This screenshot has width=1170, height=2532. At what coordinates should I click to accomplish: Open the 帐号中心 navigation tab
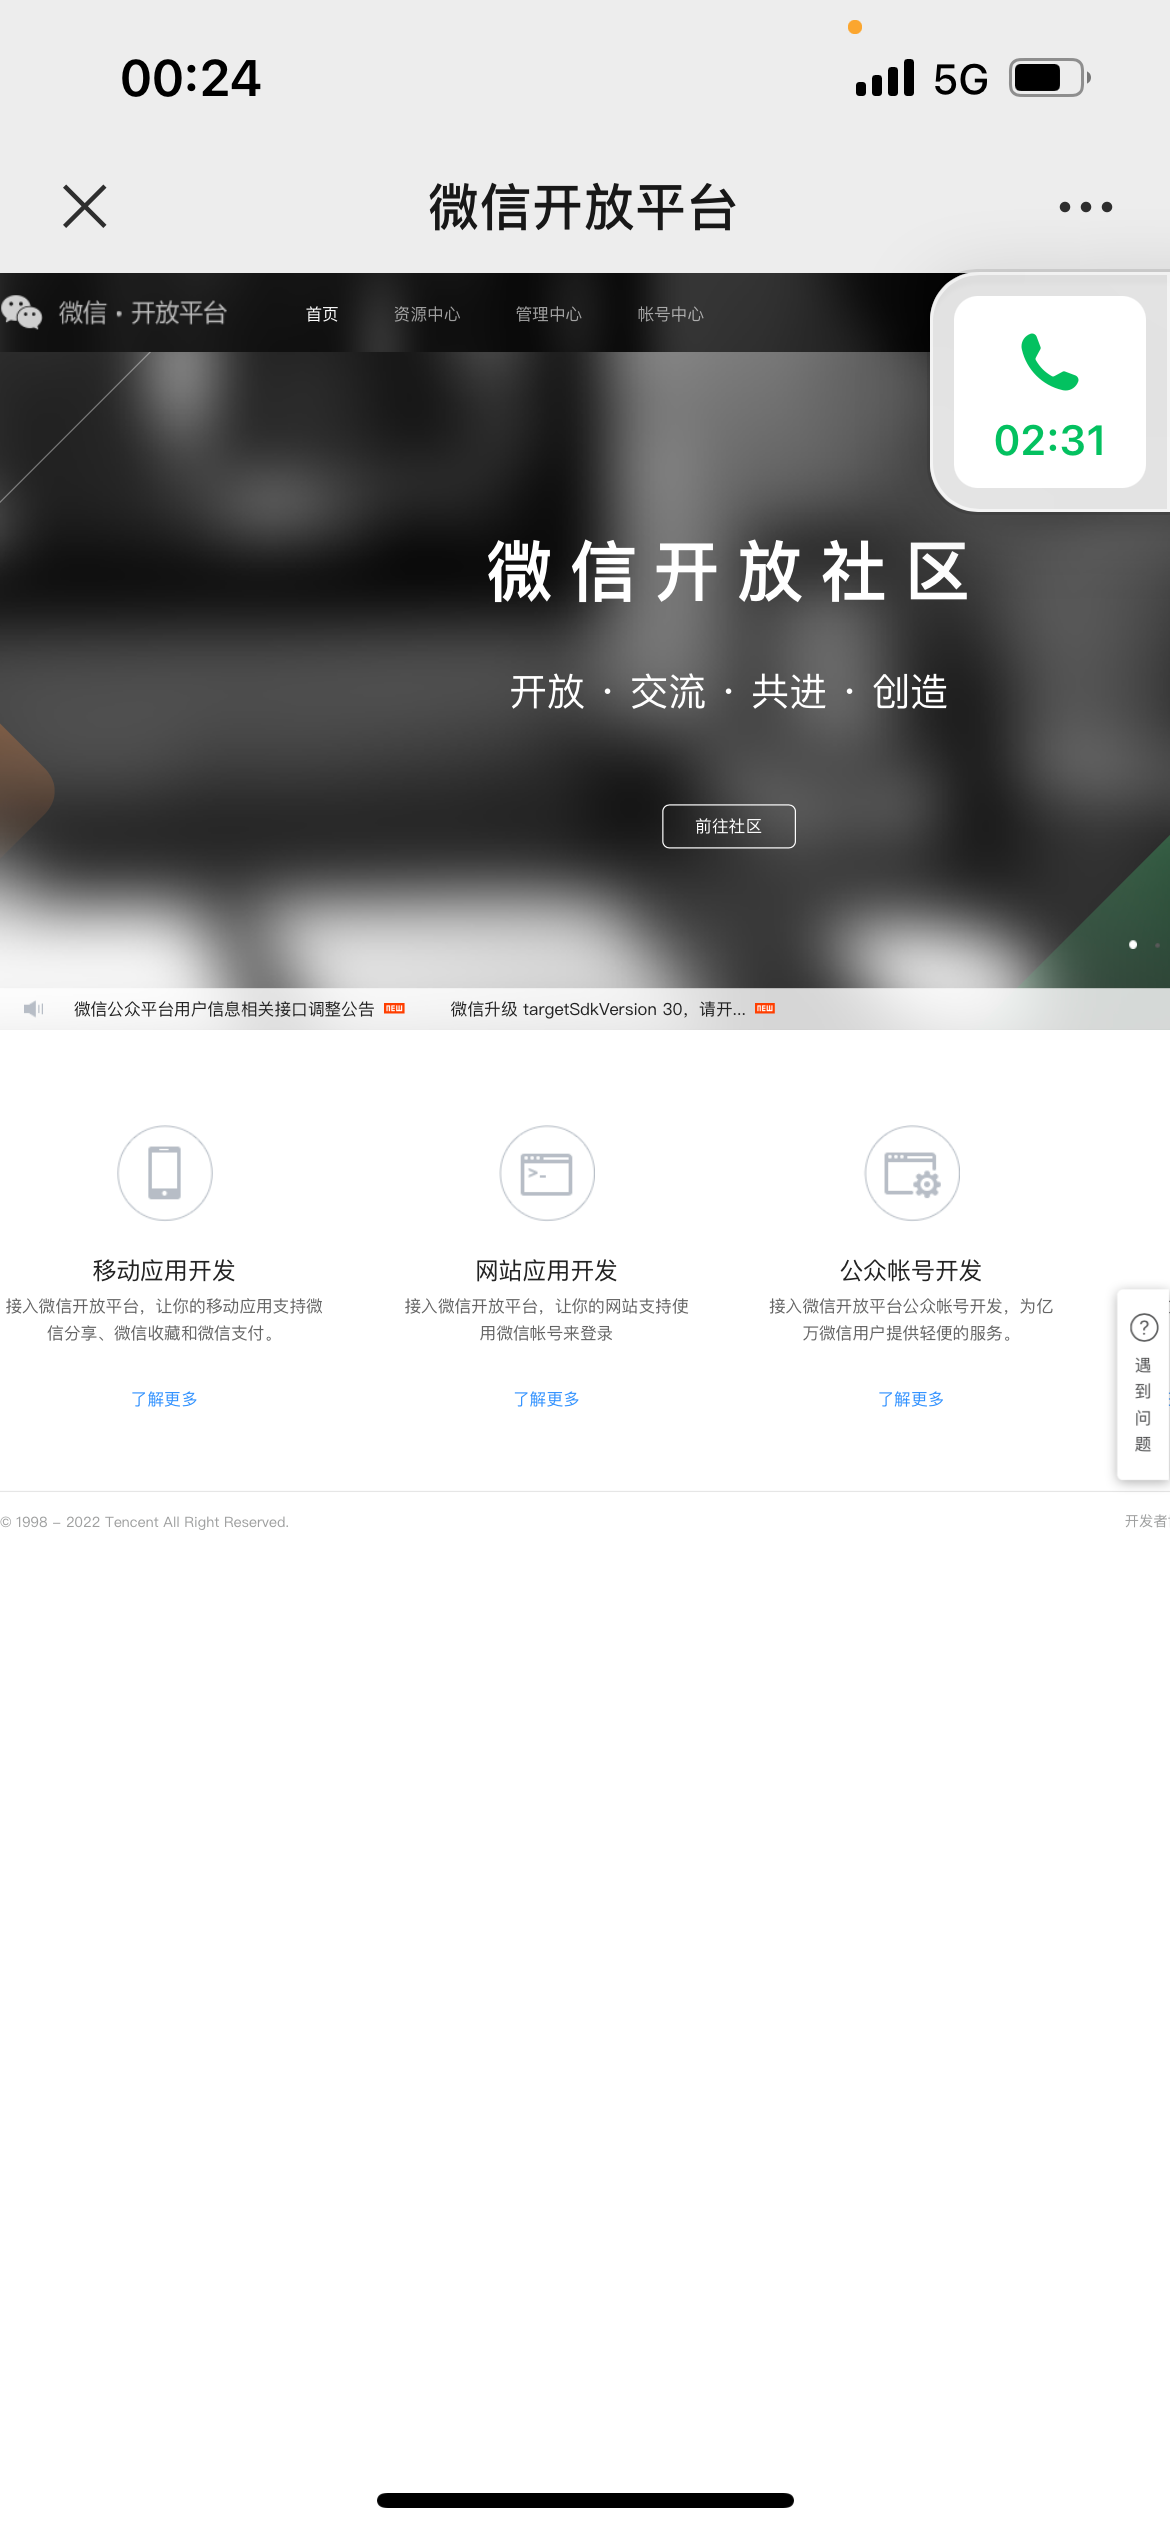671,314
